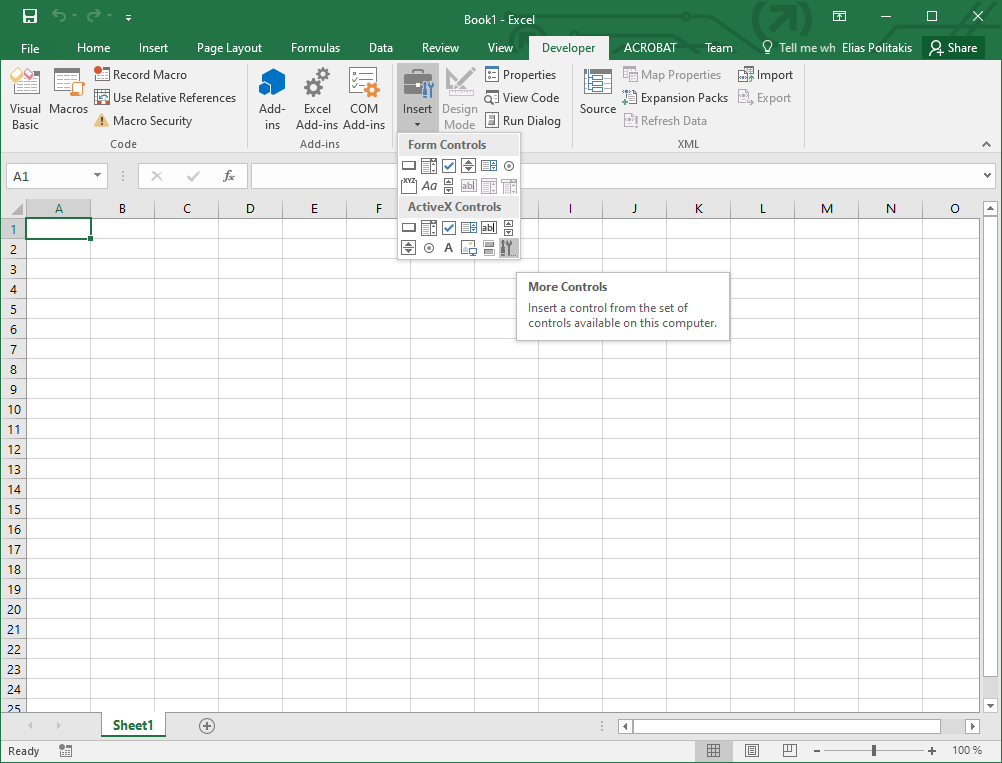Insert an ActiveX Combo Box
The height and width of the screenshot is (763, 1002).
[429, 227]
